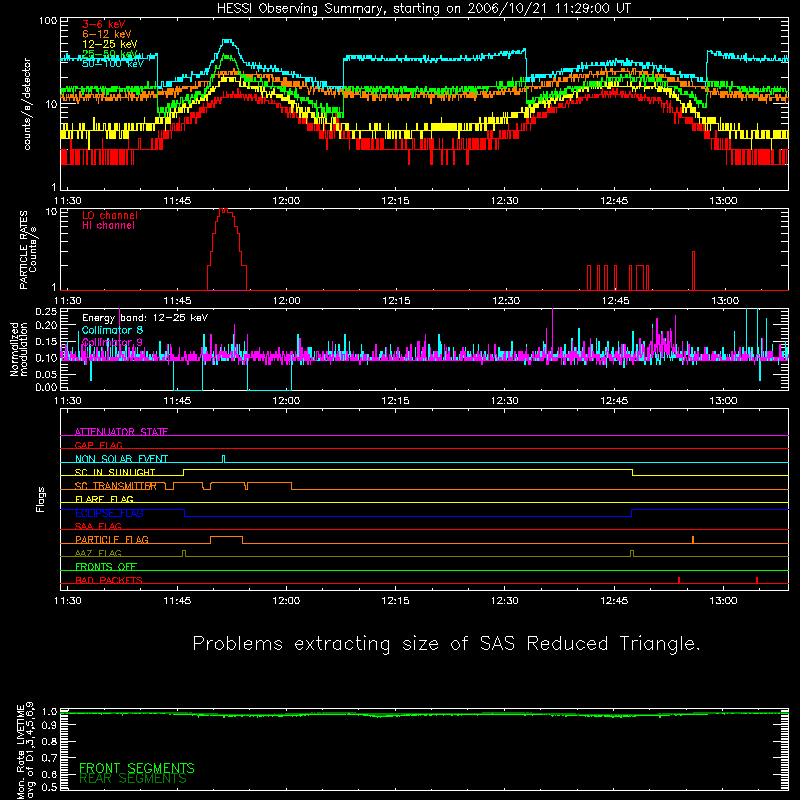Viewport: 800px width, 800px height.
Task: Click the 'BAD PACKETS' flag label
Action: click(109, 580)
